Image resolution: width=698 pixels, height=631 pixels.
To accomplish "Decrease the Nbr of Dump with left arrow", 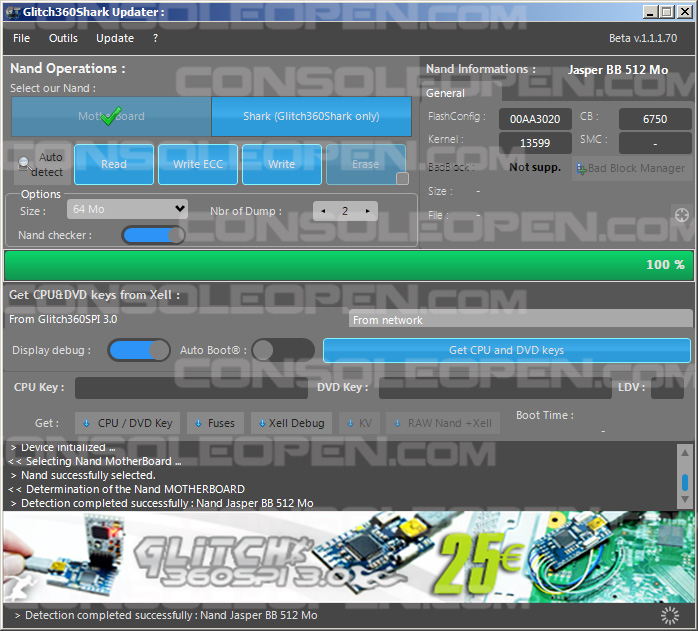I will pyautogui.click(x=322, y=211).
